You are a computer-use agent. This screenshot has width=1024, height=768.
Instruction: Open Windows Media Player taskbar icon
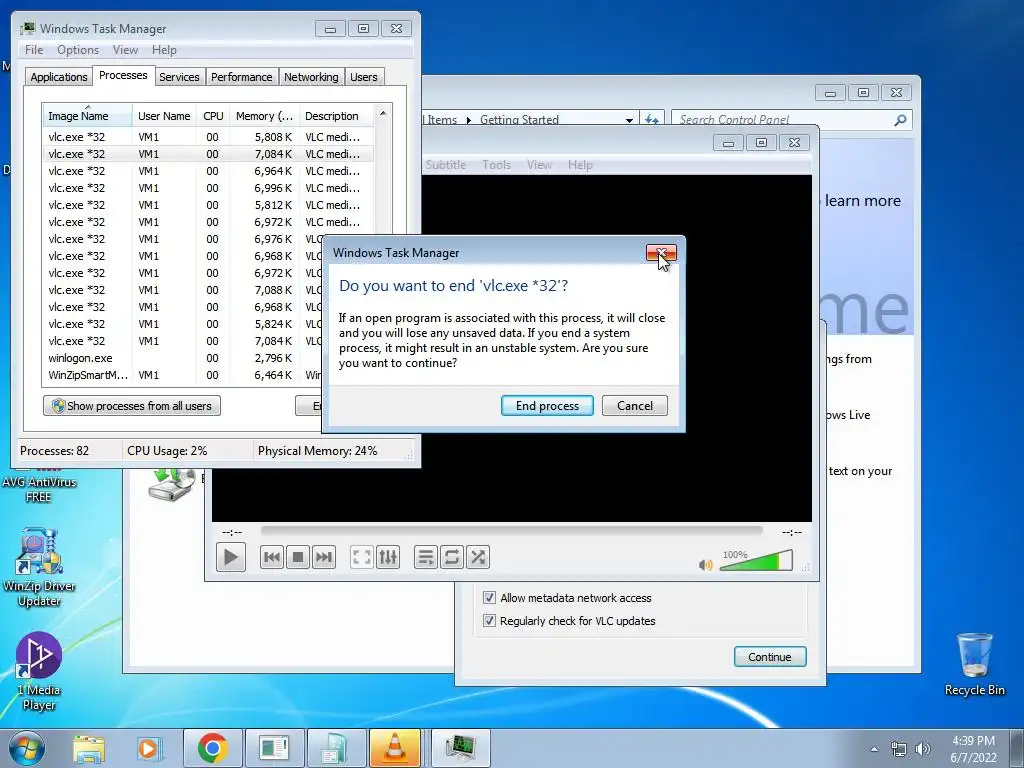click(148, 748)
